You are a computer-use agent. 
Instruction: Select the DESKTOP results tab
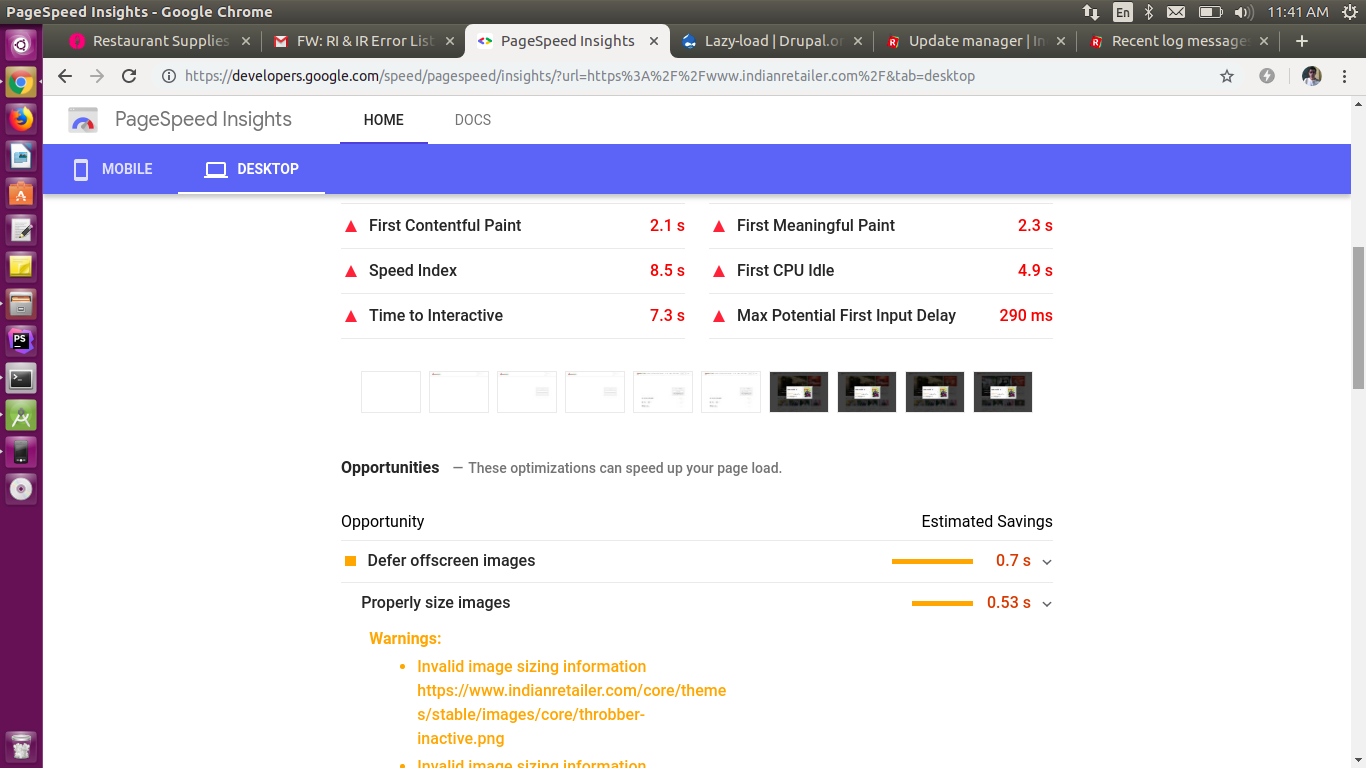coord(252,169)
